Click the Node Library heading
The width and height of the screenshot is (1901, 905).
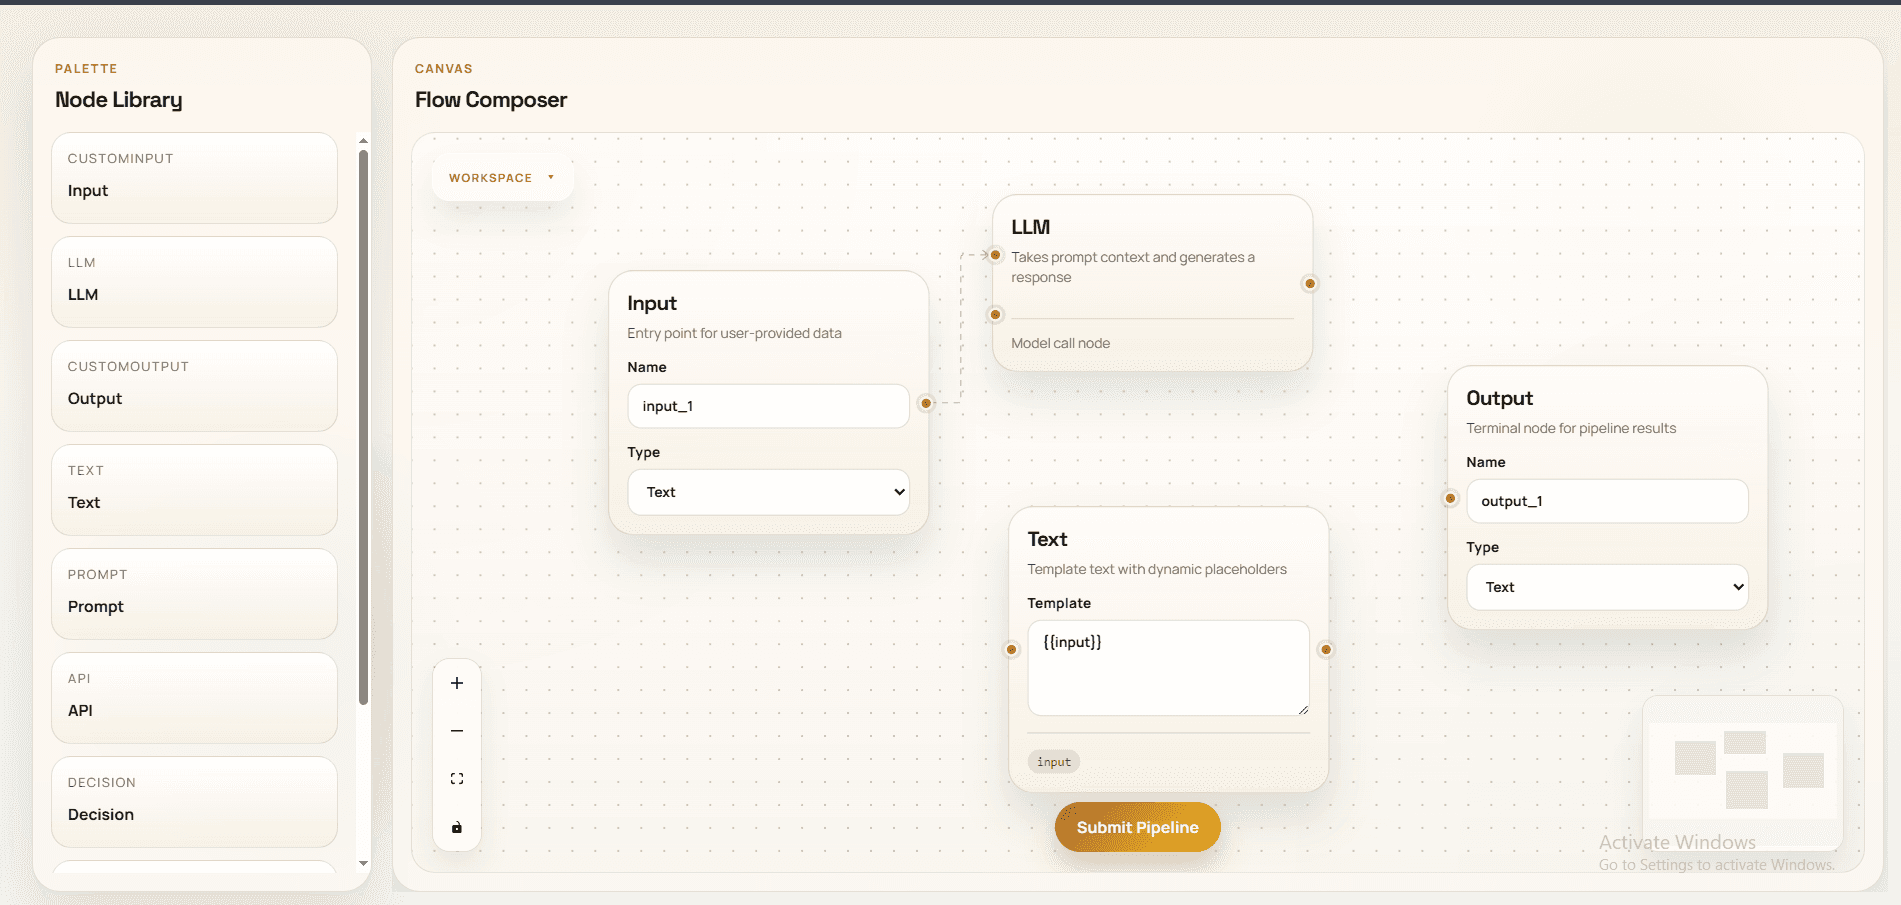pos(119,100)
